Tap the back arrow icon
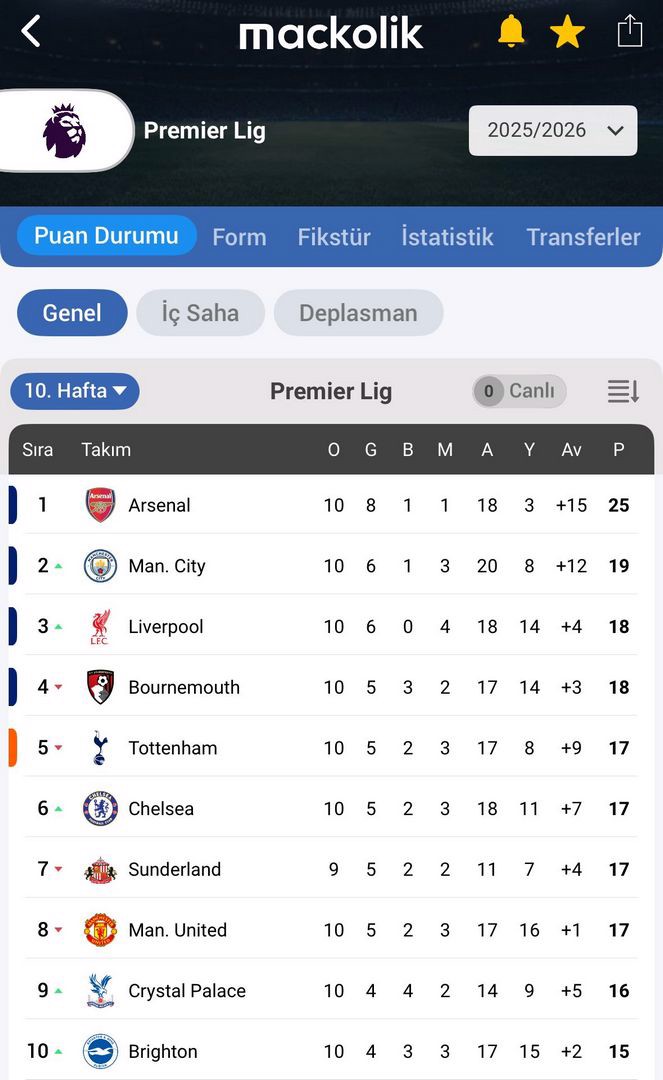Screen dimensions: 663x1080 31,32
